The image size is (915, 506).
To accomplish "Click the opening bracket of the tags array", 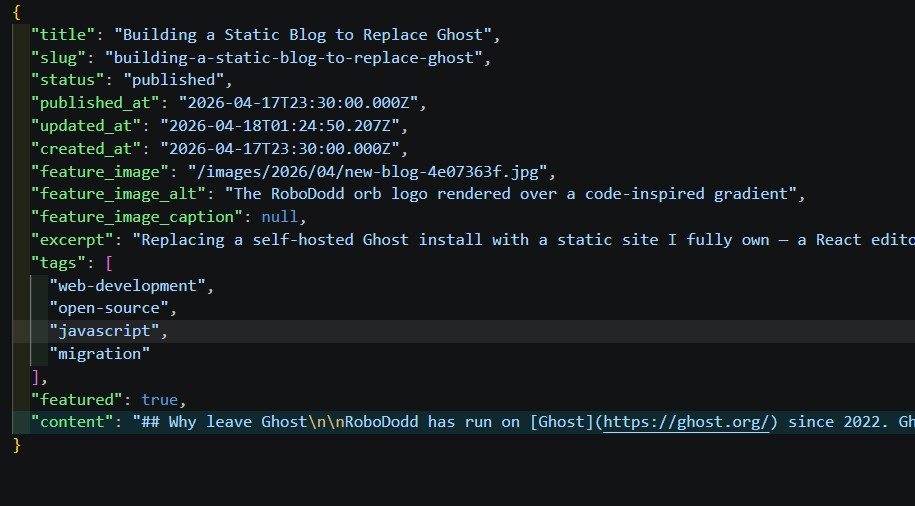I will click(x=109, y=263).
